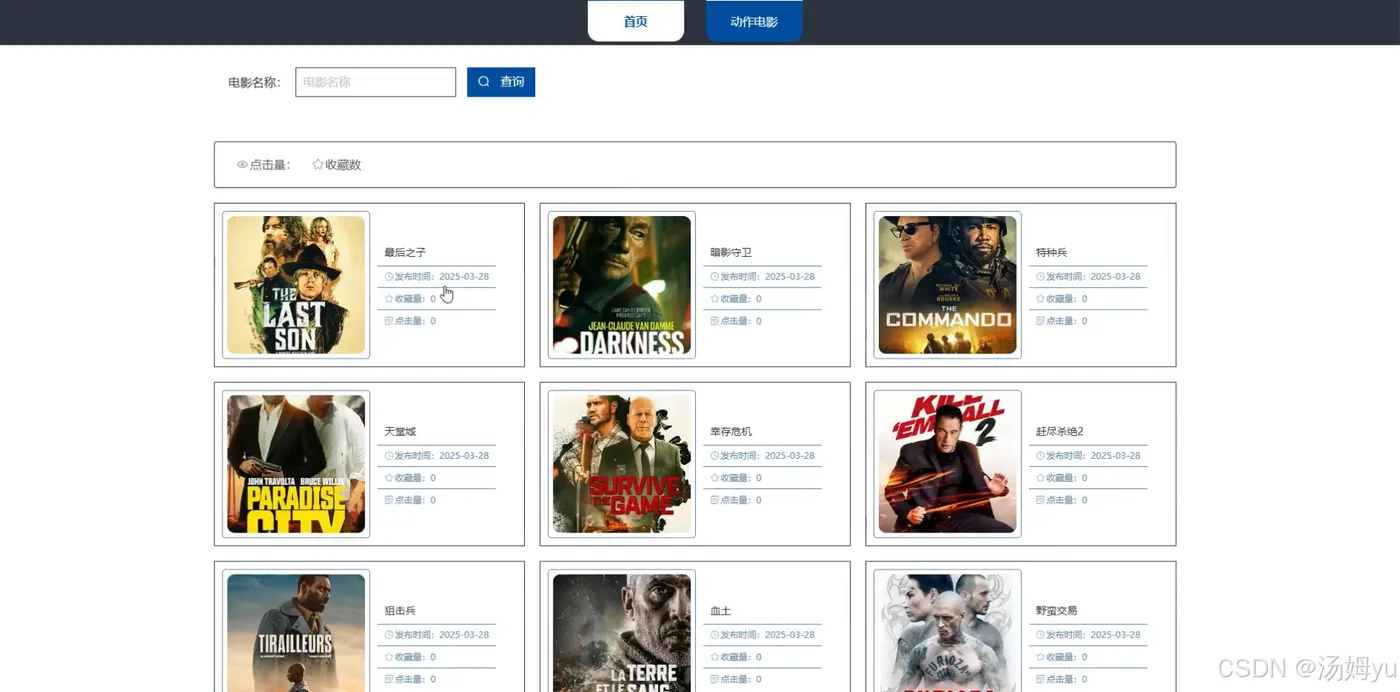This screenshot has width=1400, height=692.
Task: Click star 收藏量 icon for 特种兵
Action: (x=1041, y=299)
